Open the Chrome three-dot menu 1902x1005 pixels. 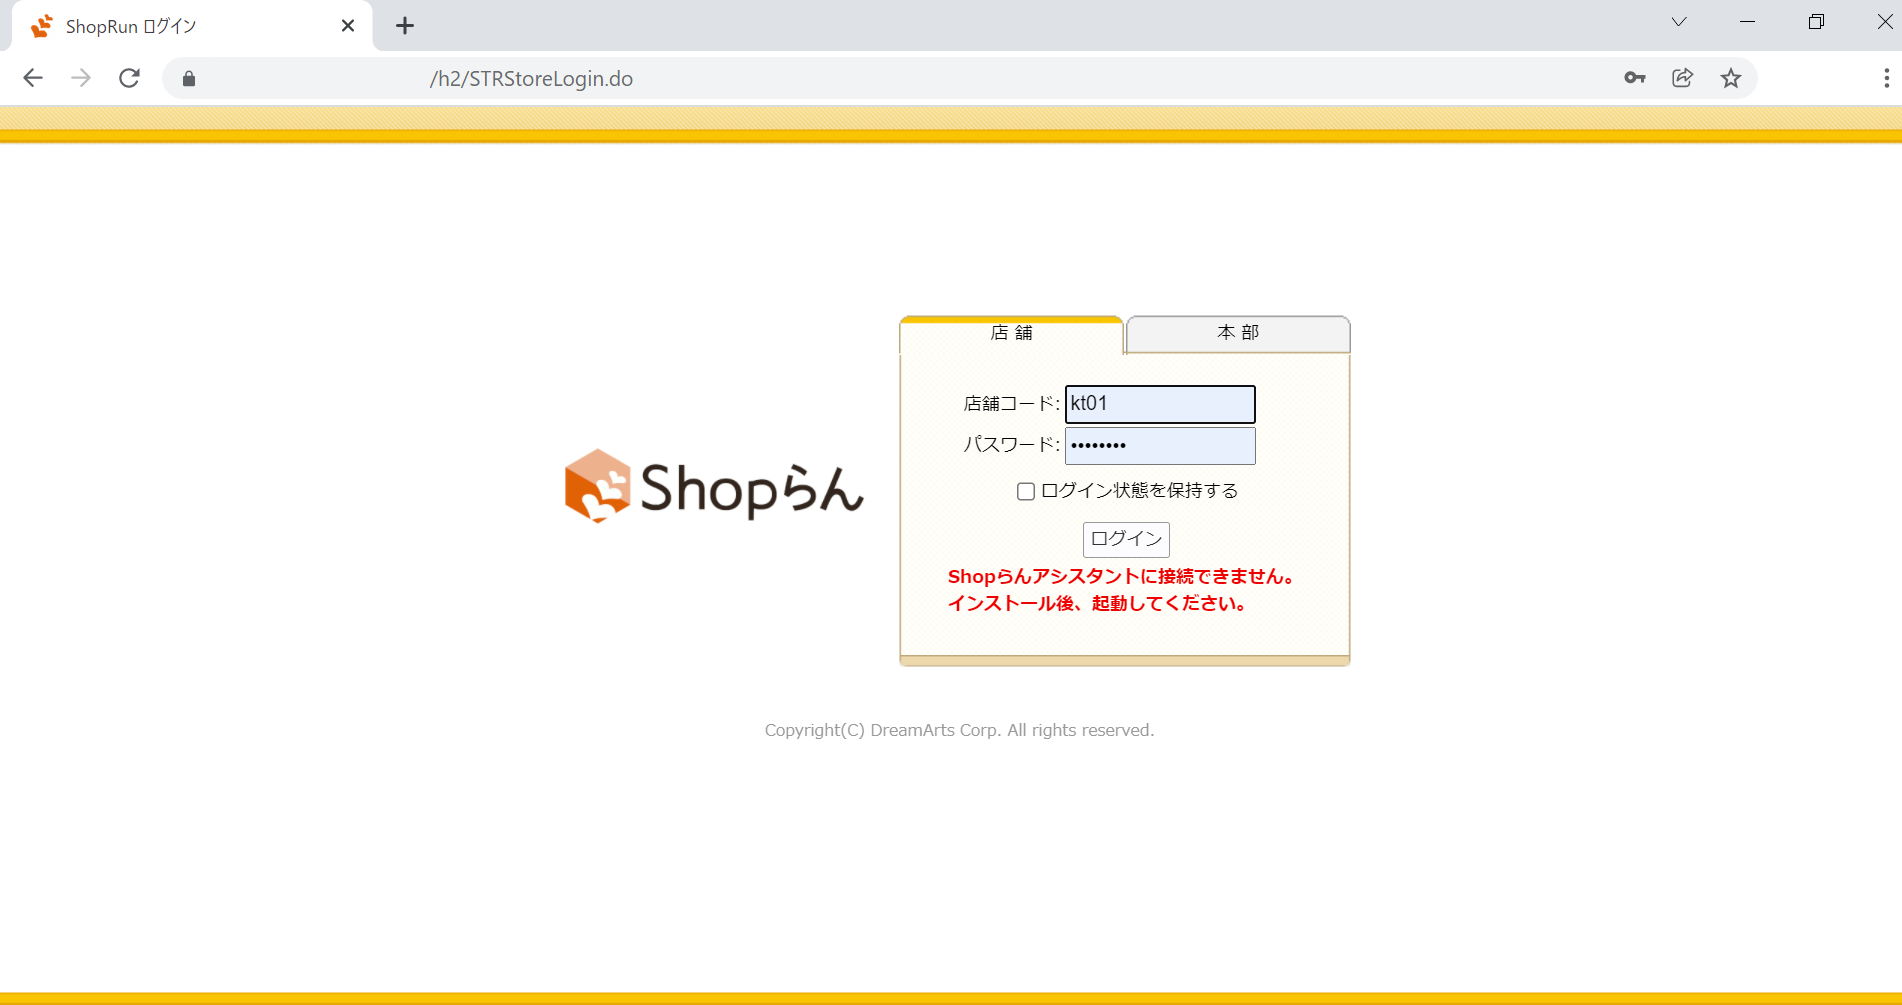(x=1887, y=78)
